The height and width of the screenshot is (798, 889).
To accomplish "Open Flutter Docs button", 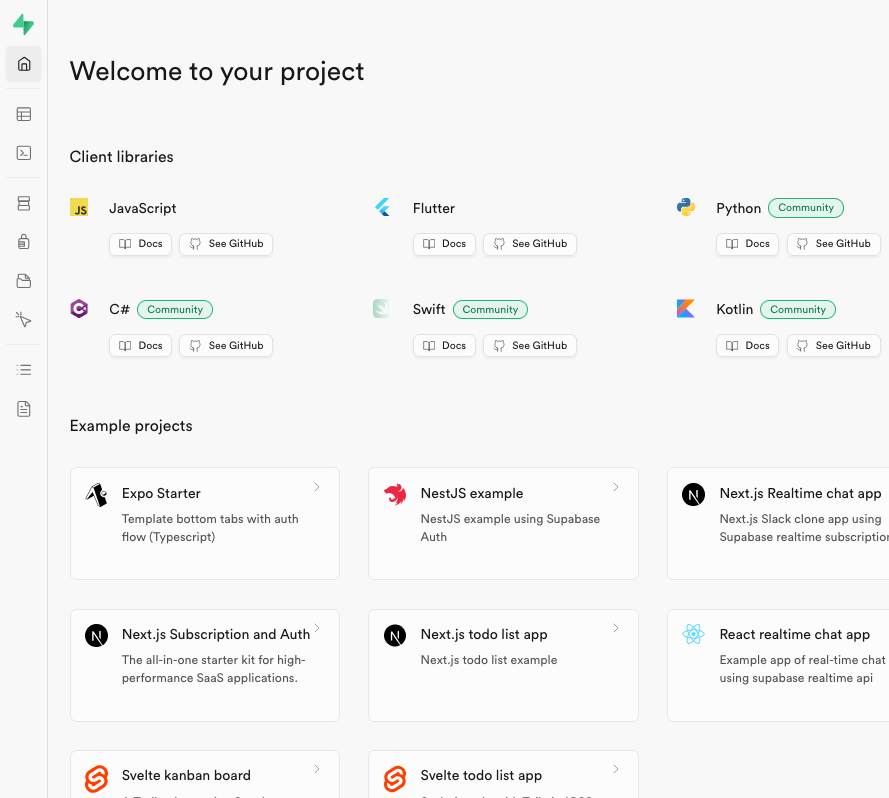I will [444, 244].
